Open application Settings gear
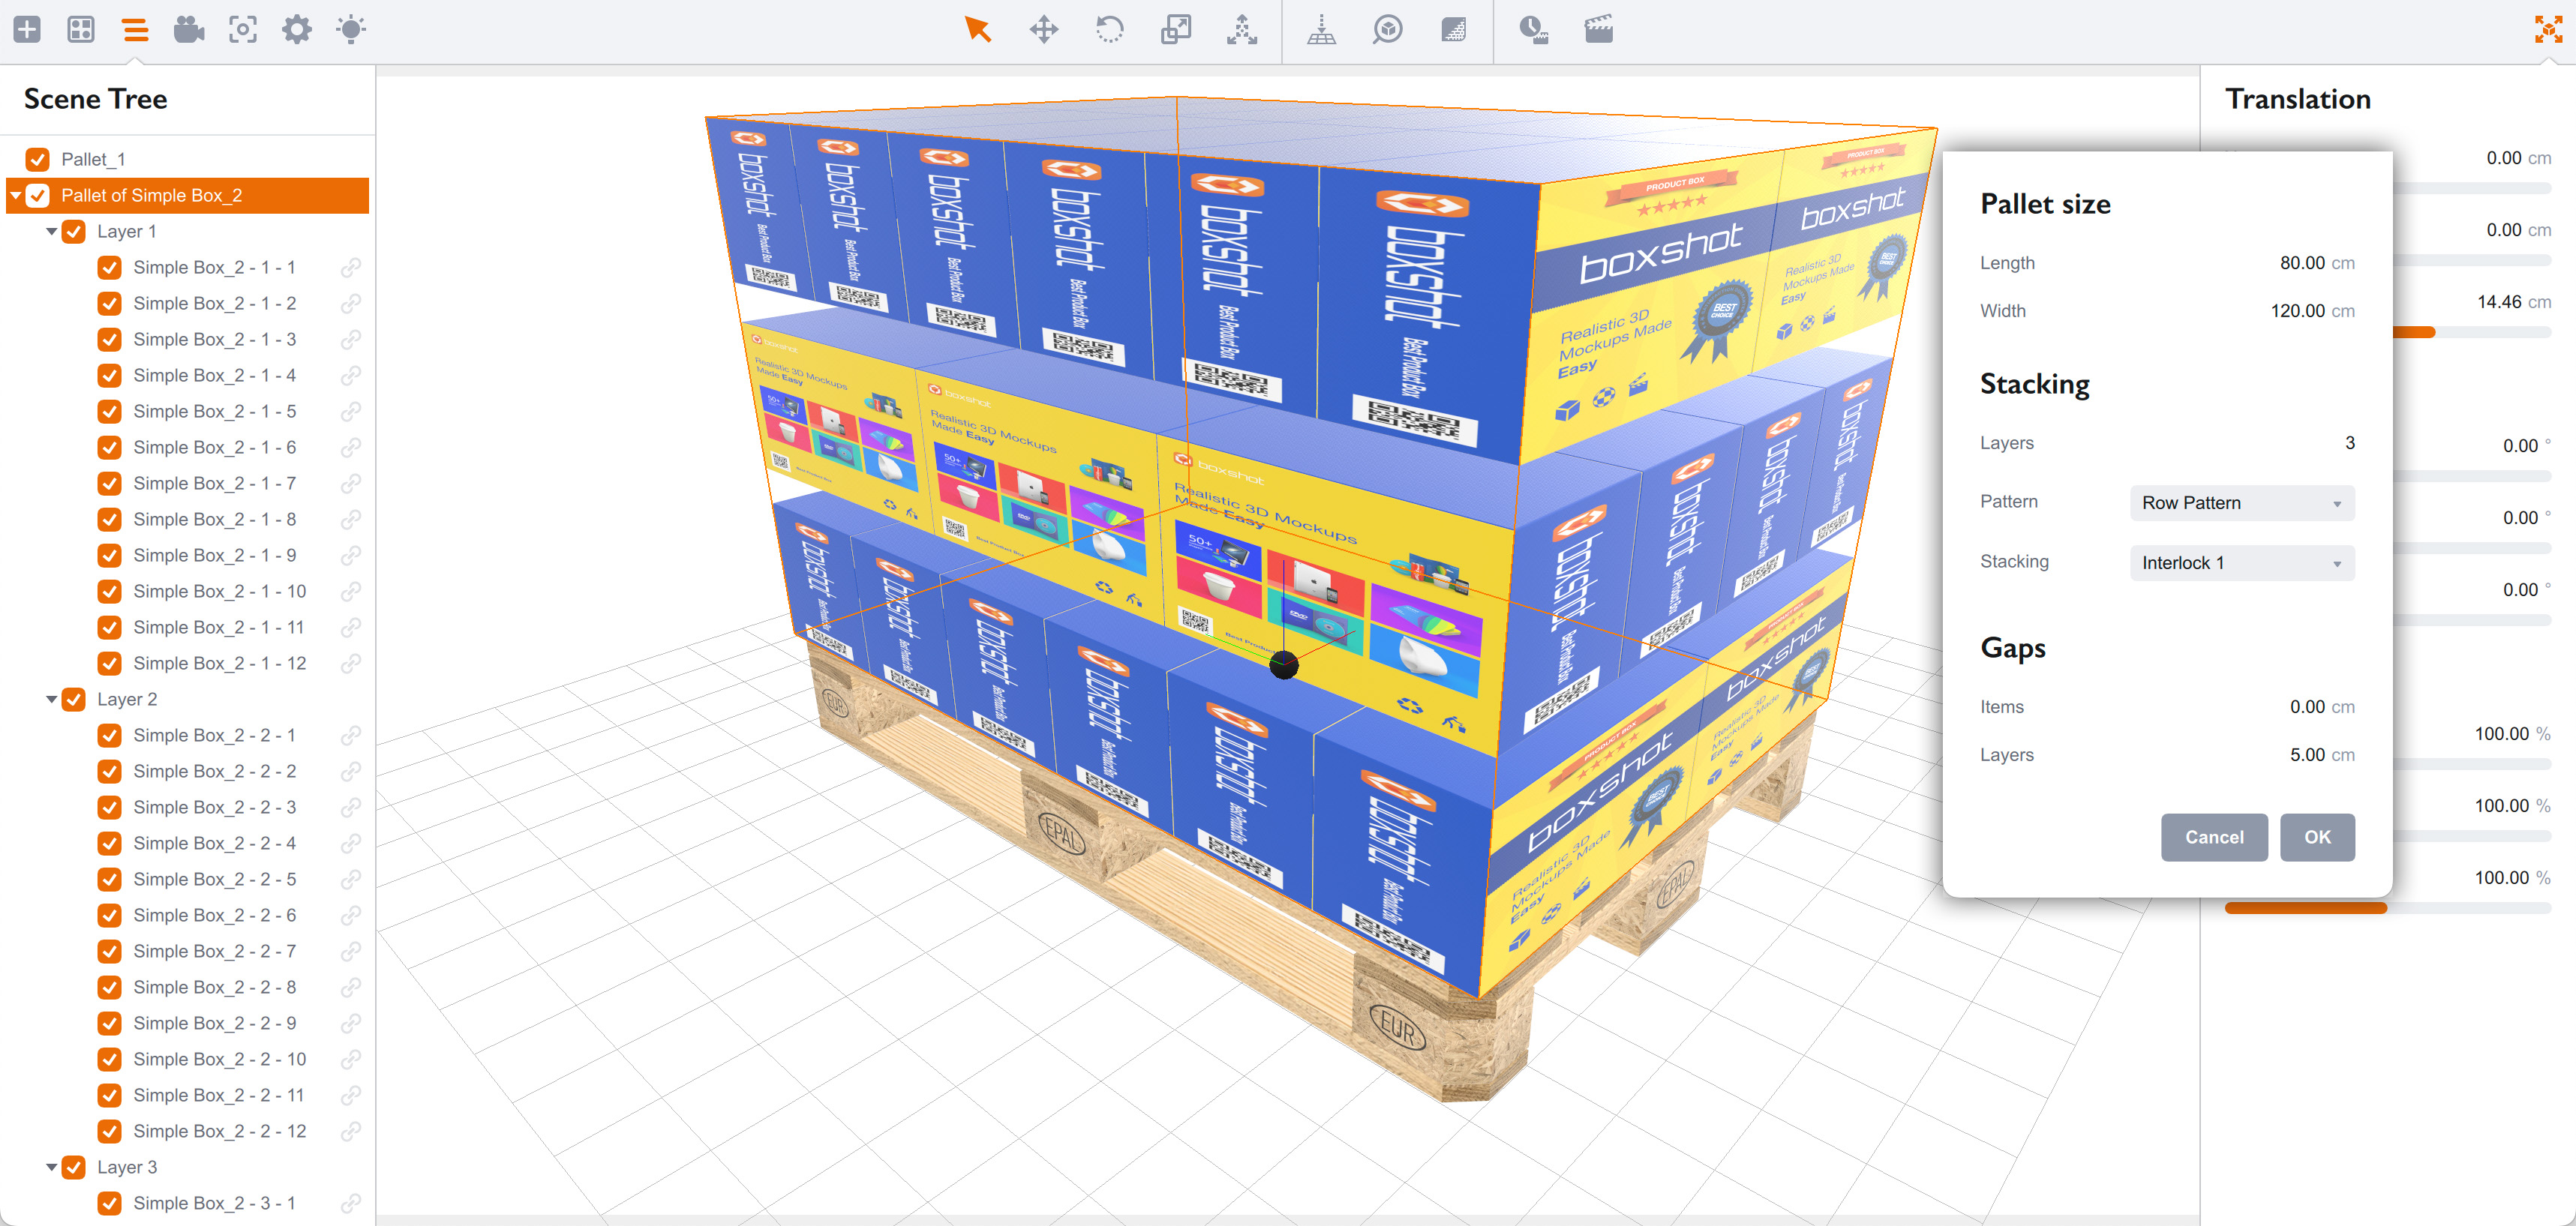The width and height of the screenshot is (2576, 1226). click(296, 30)
